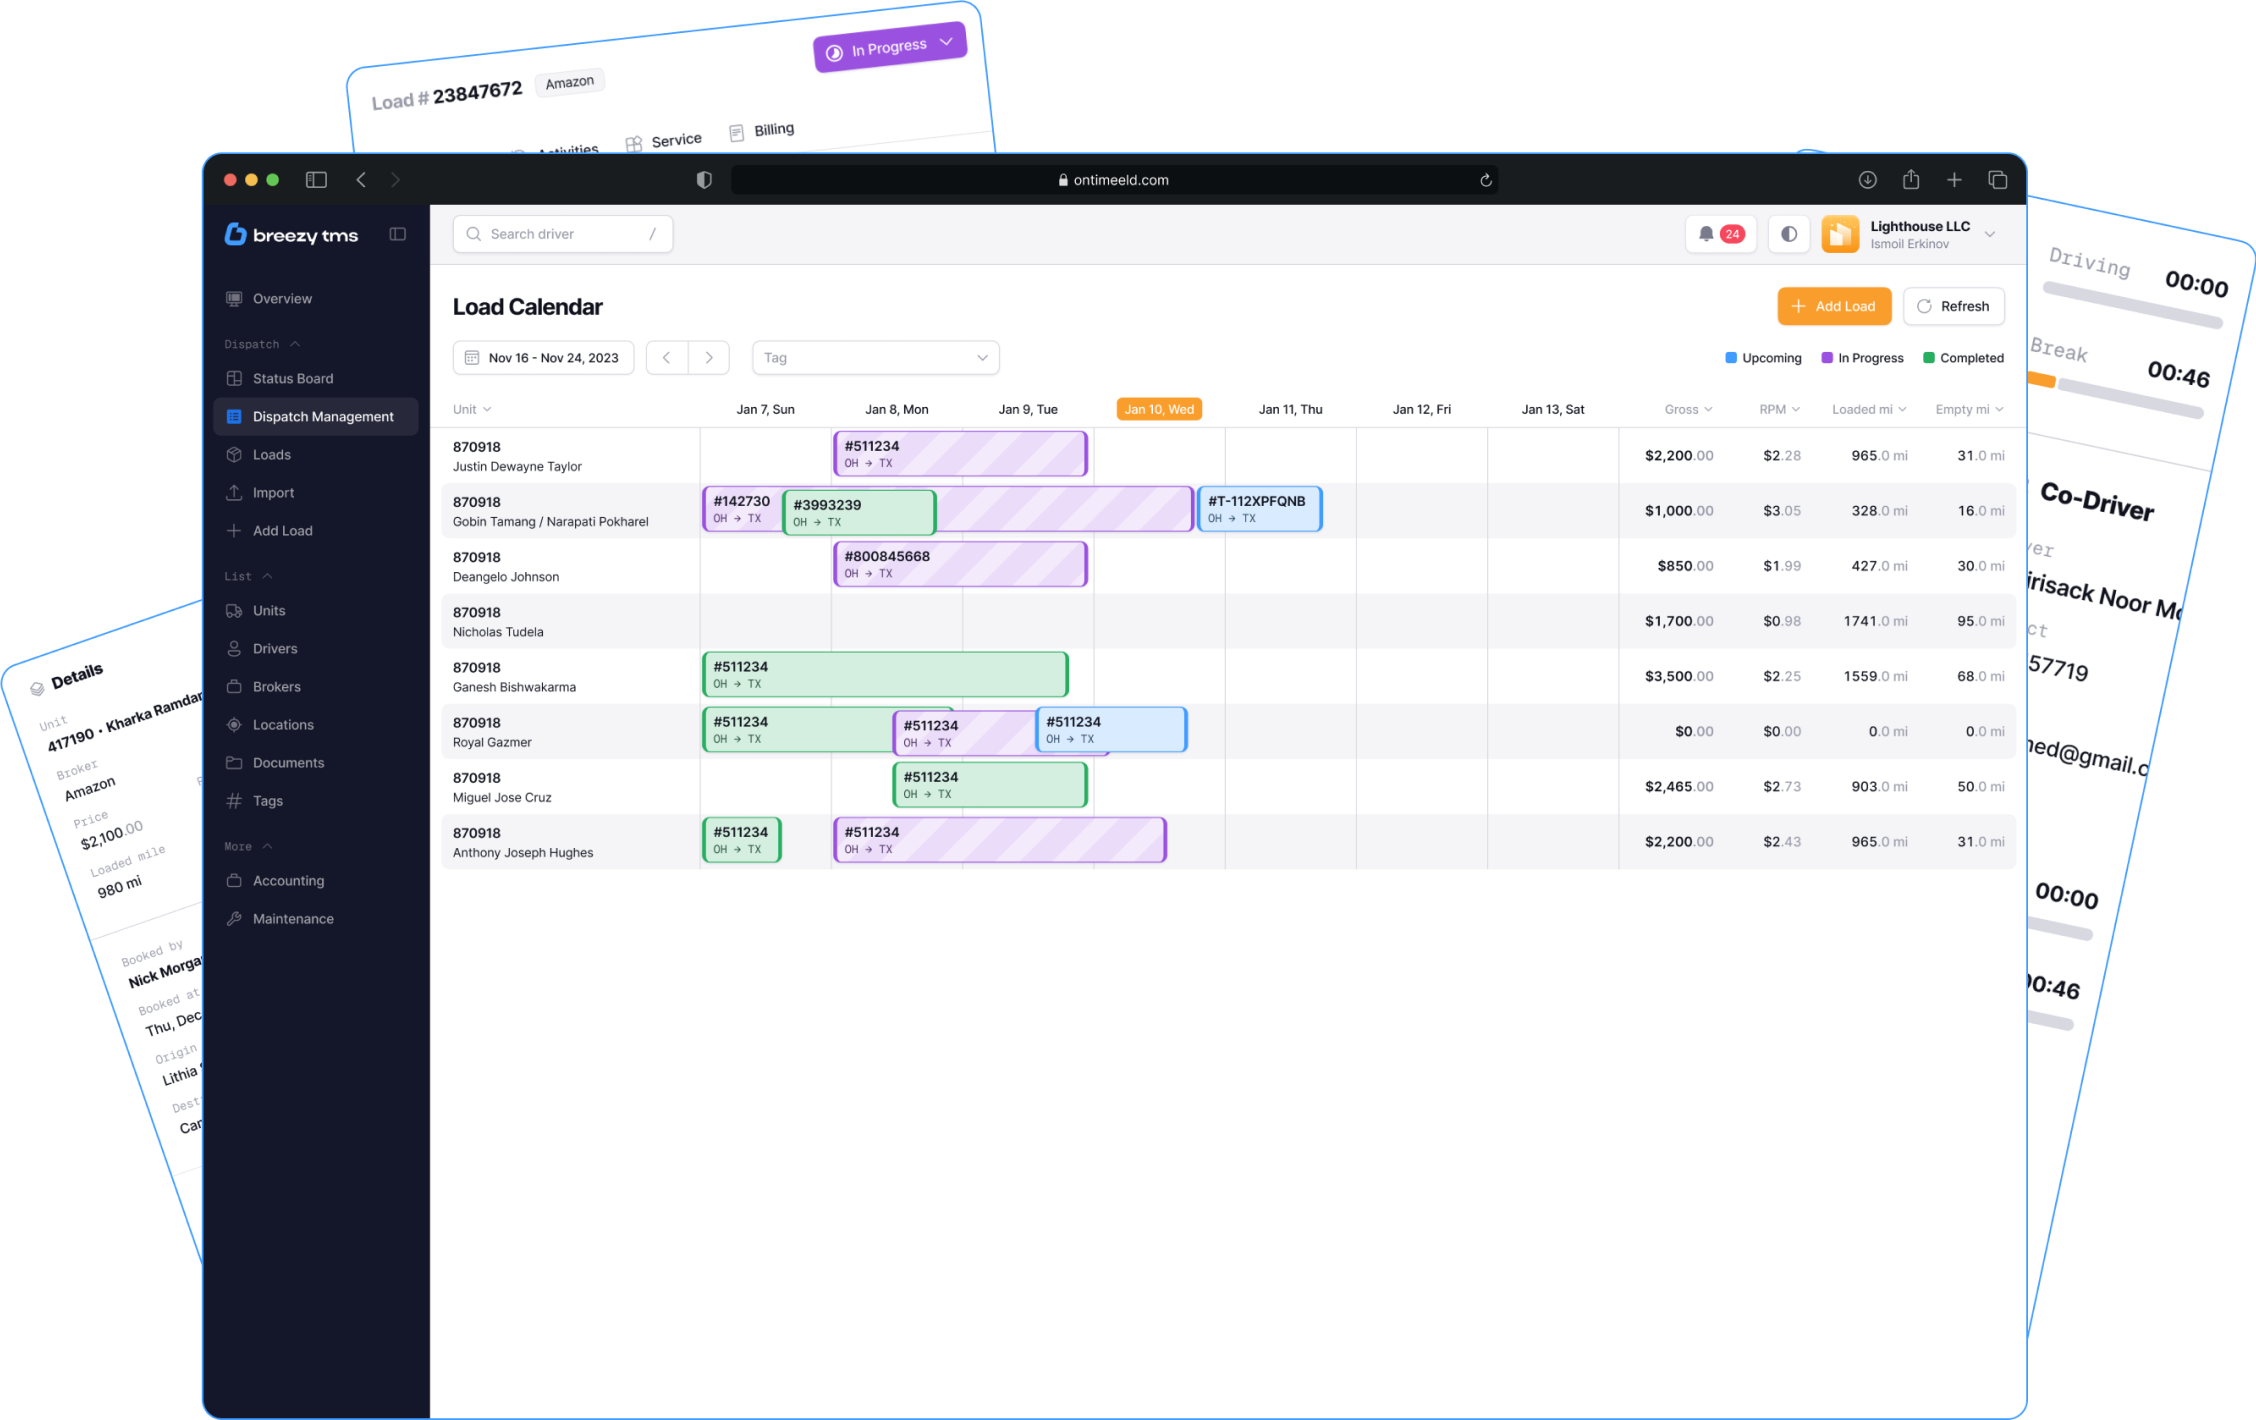This screenshot has width=2256, height=1420.
Task: Sort by Gross column chevron
Action: click(x=1708, y=409)
